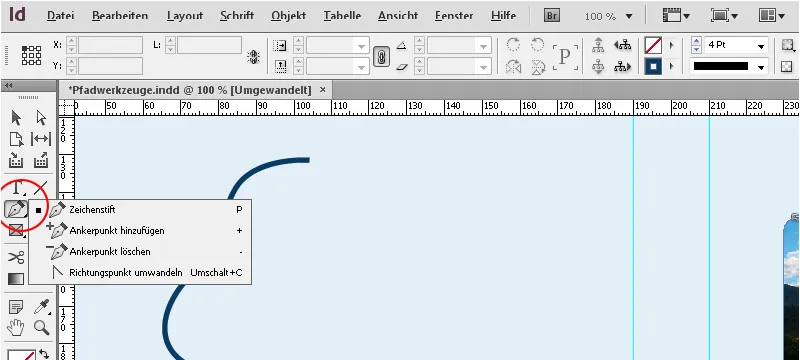Click the flip vertical icon

coord(537,66)
